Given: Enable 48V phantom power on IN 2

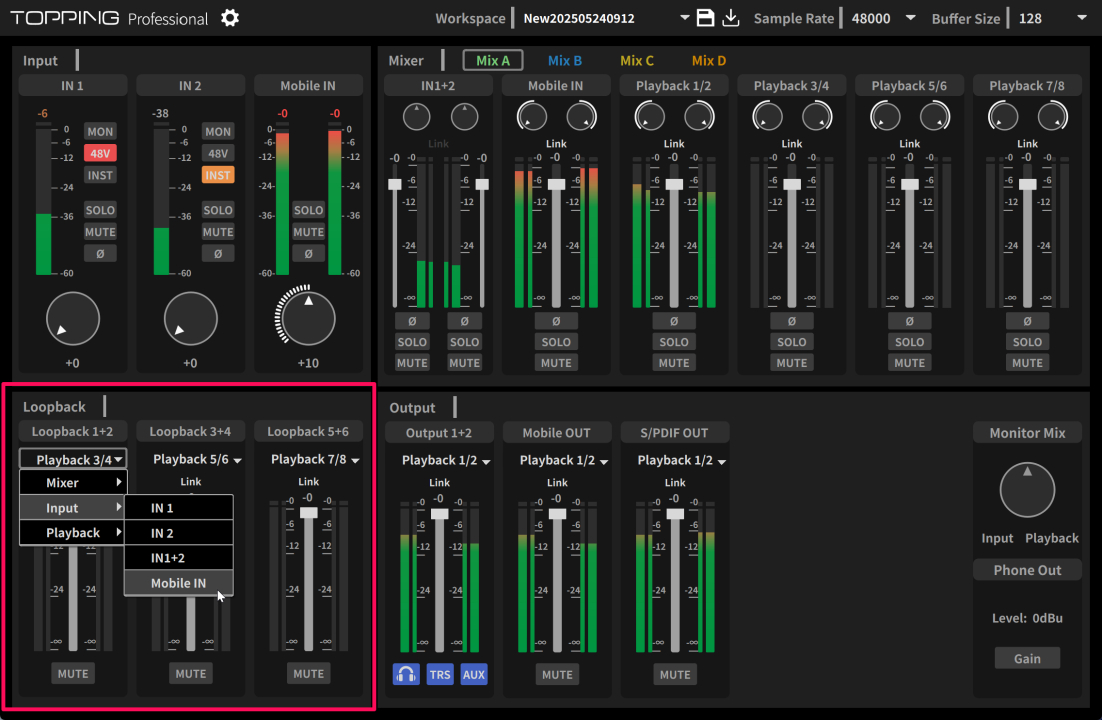Looking at the screenshot, I should point(218,153).
